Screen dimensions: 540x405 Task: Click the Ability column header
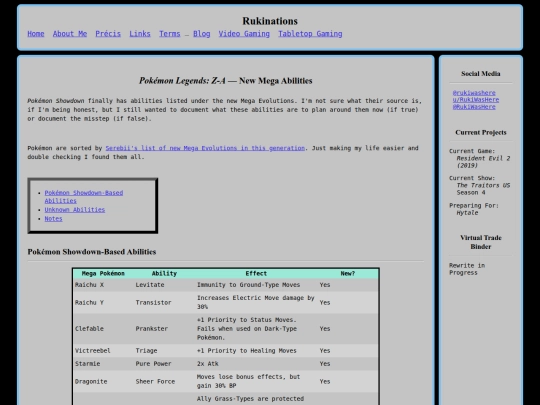coord(164,273)
